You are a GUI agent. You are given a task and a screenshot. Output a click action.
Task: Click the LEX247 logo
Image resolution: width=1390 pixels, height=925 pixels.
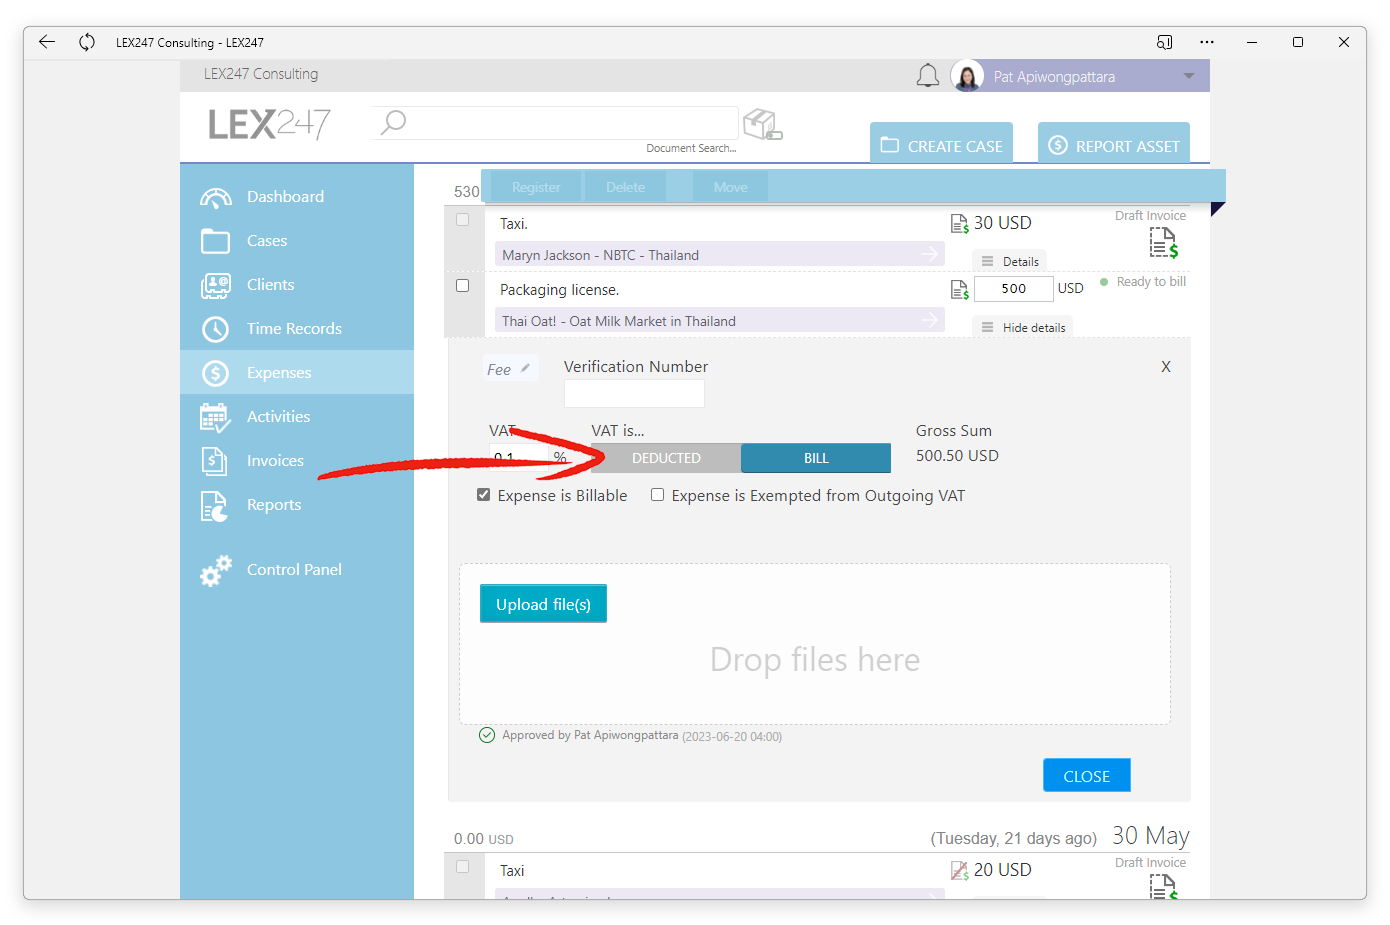pyautogui.click(x=269, y=124)
